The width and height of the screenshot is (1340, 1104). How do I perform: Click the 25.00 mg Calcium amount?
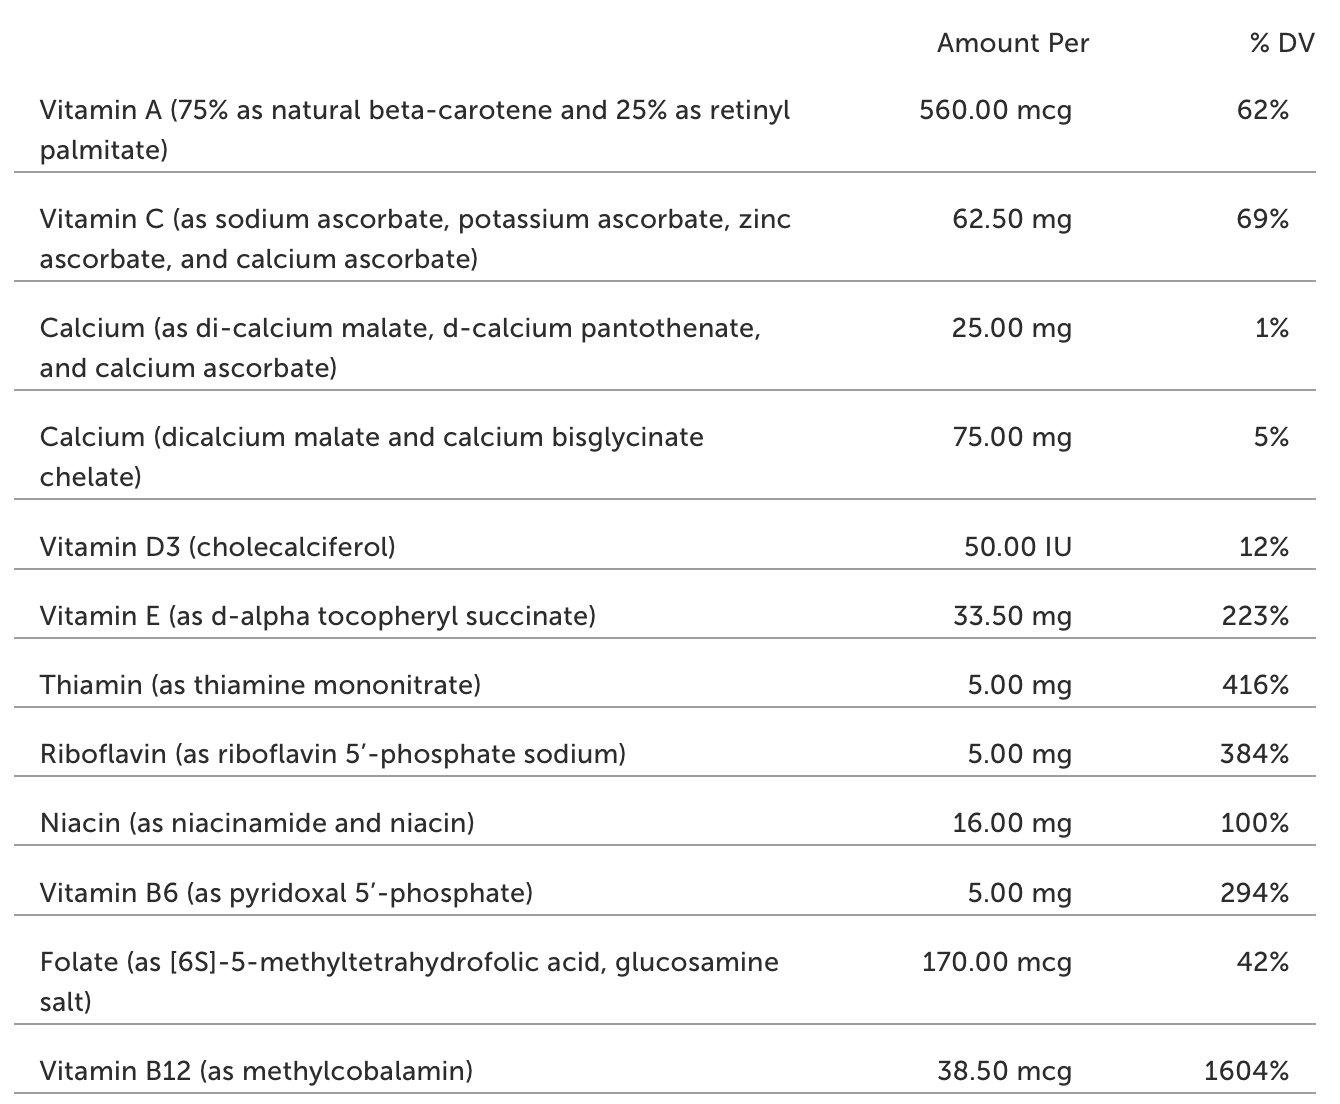[1011, 327]
